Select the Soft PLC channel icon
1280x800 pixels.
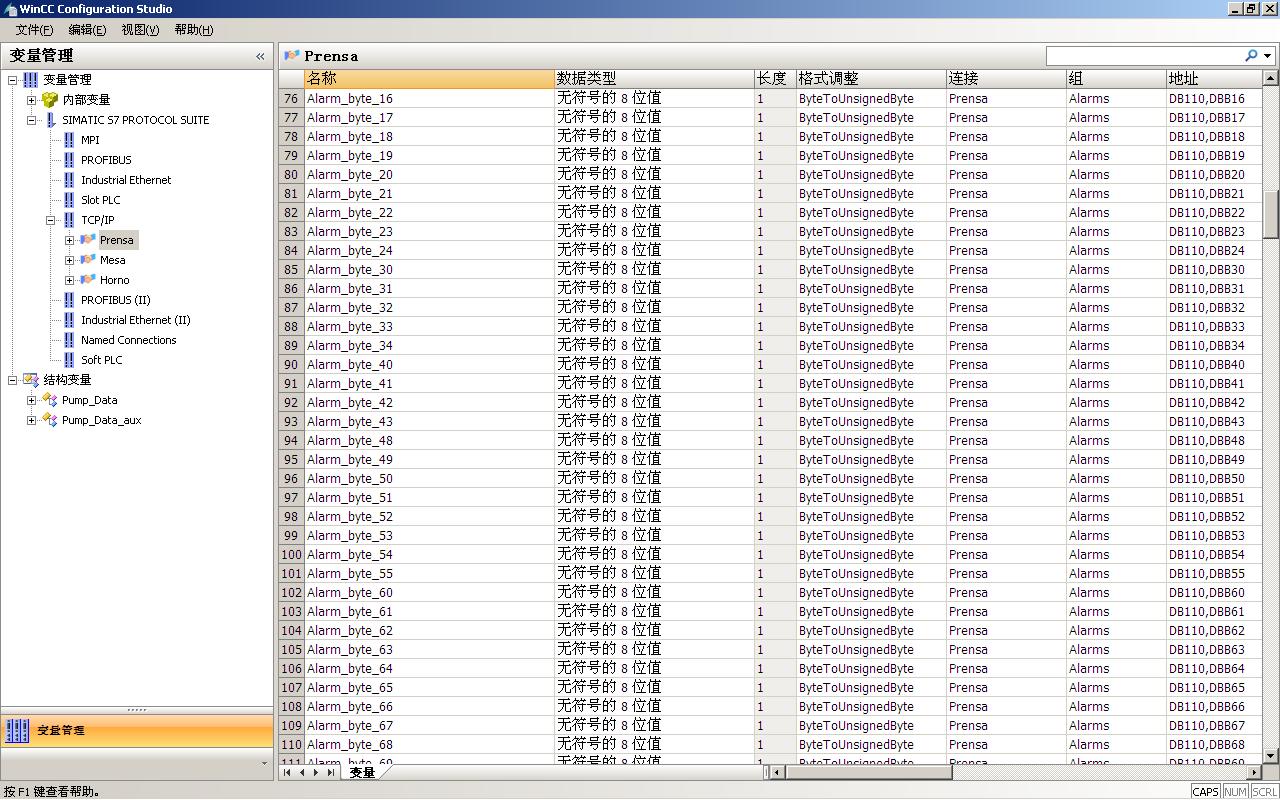(69, 360)
